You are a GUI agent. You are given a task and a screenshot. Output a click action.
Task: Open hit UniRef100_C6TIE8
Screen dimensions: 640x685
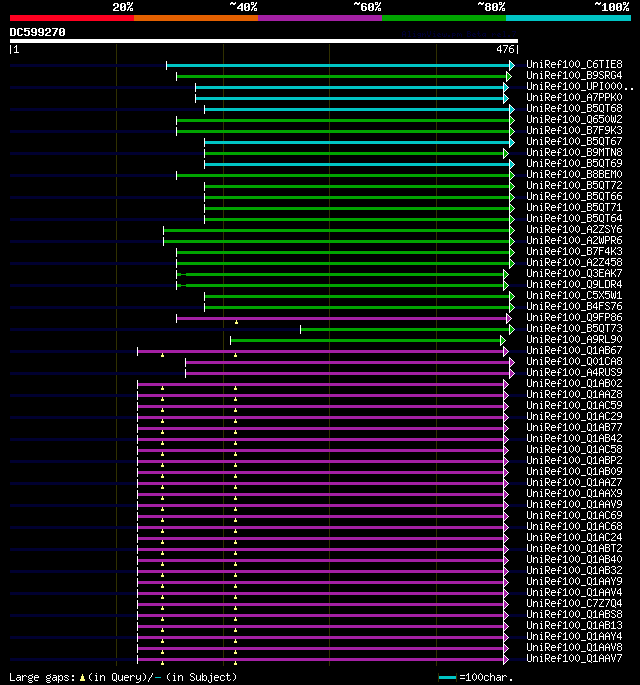click(574, 65)
